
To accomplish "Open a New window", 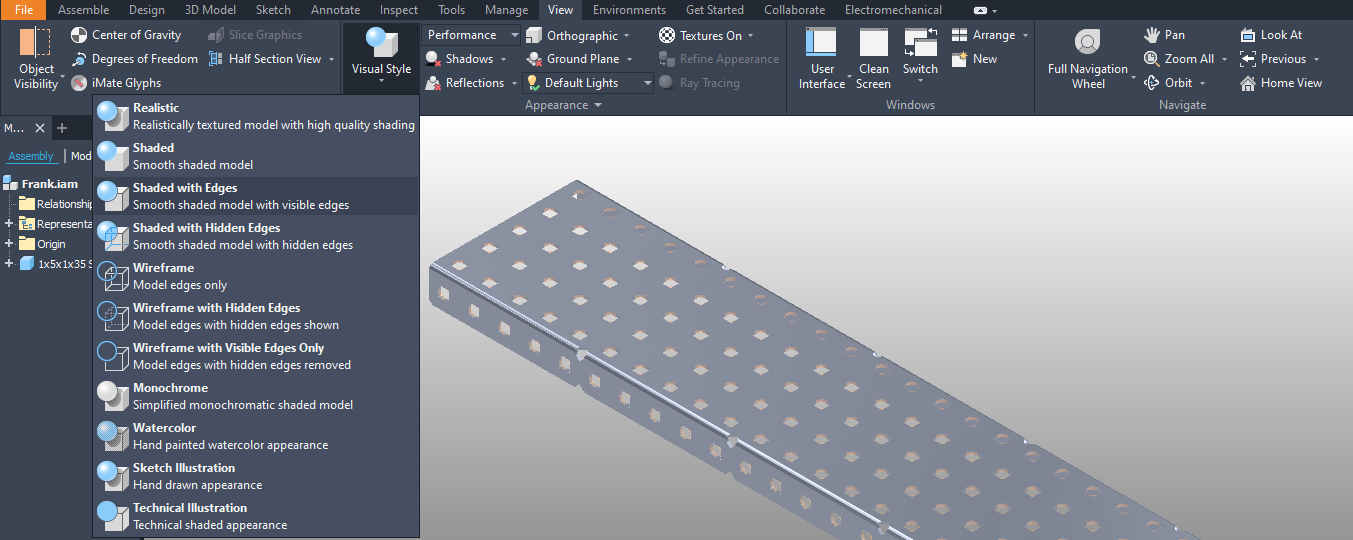I will [x=974, y=59].
